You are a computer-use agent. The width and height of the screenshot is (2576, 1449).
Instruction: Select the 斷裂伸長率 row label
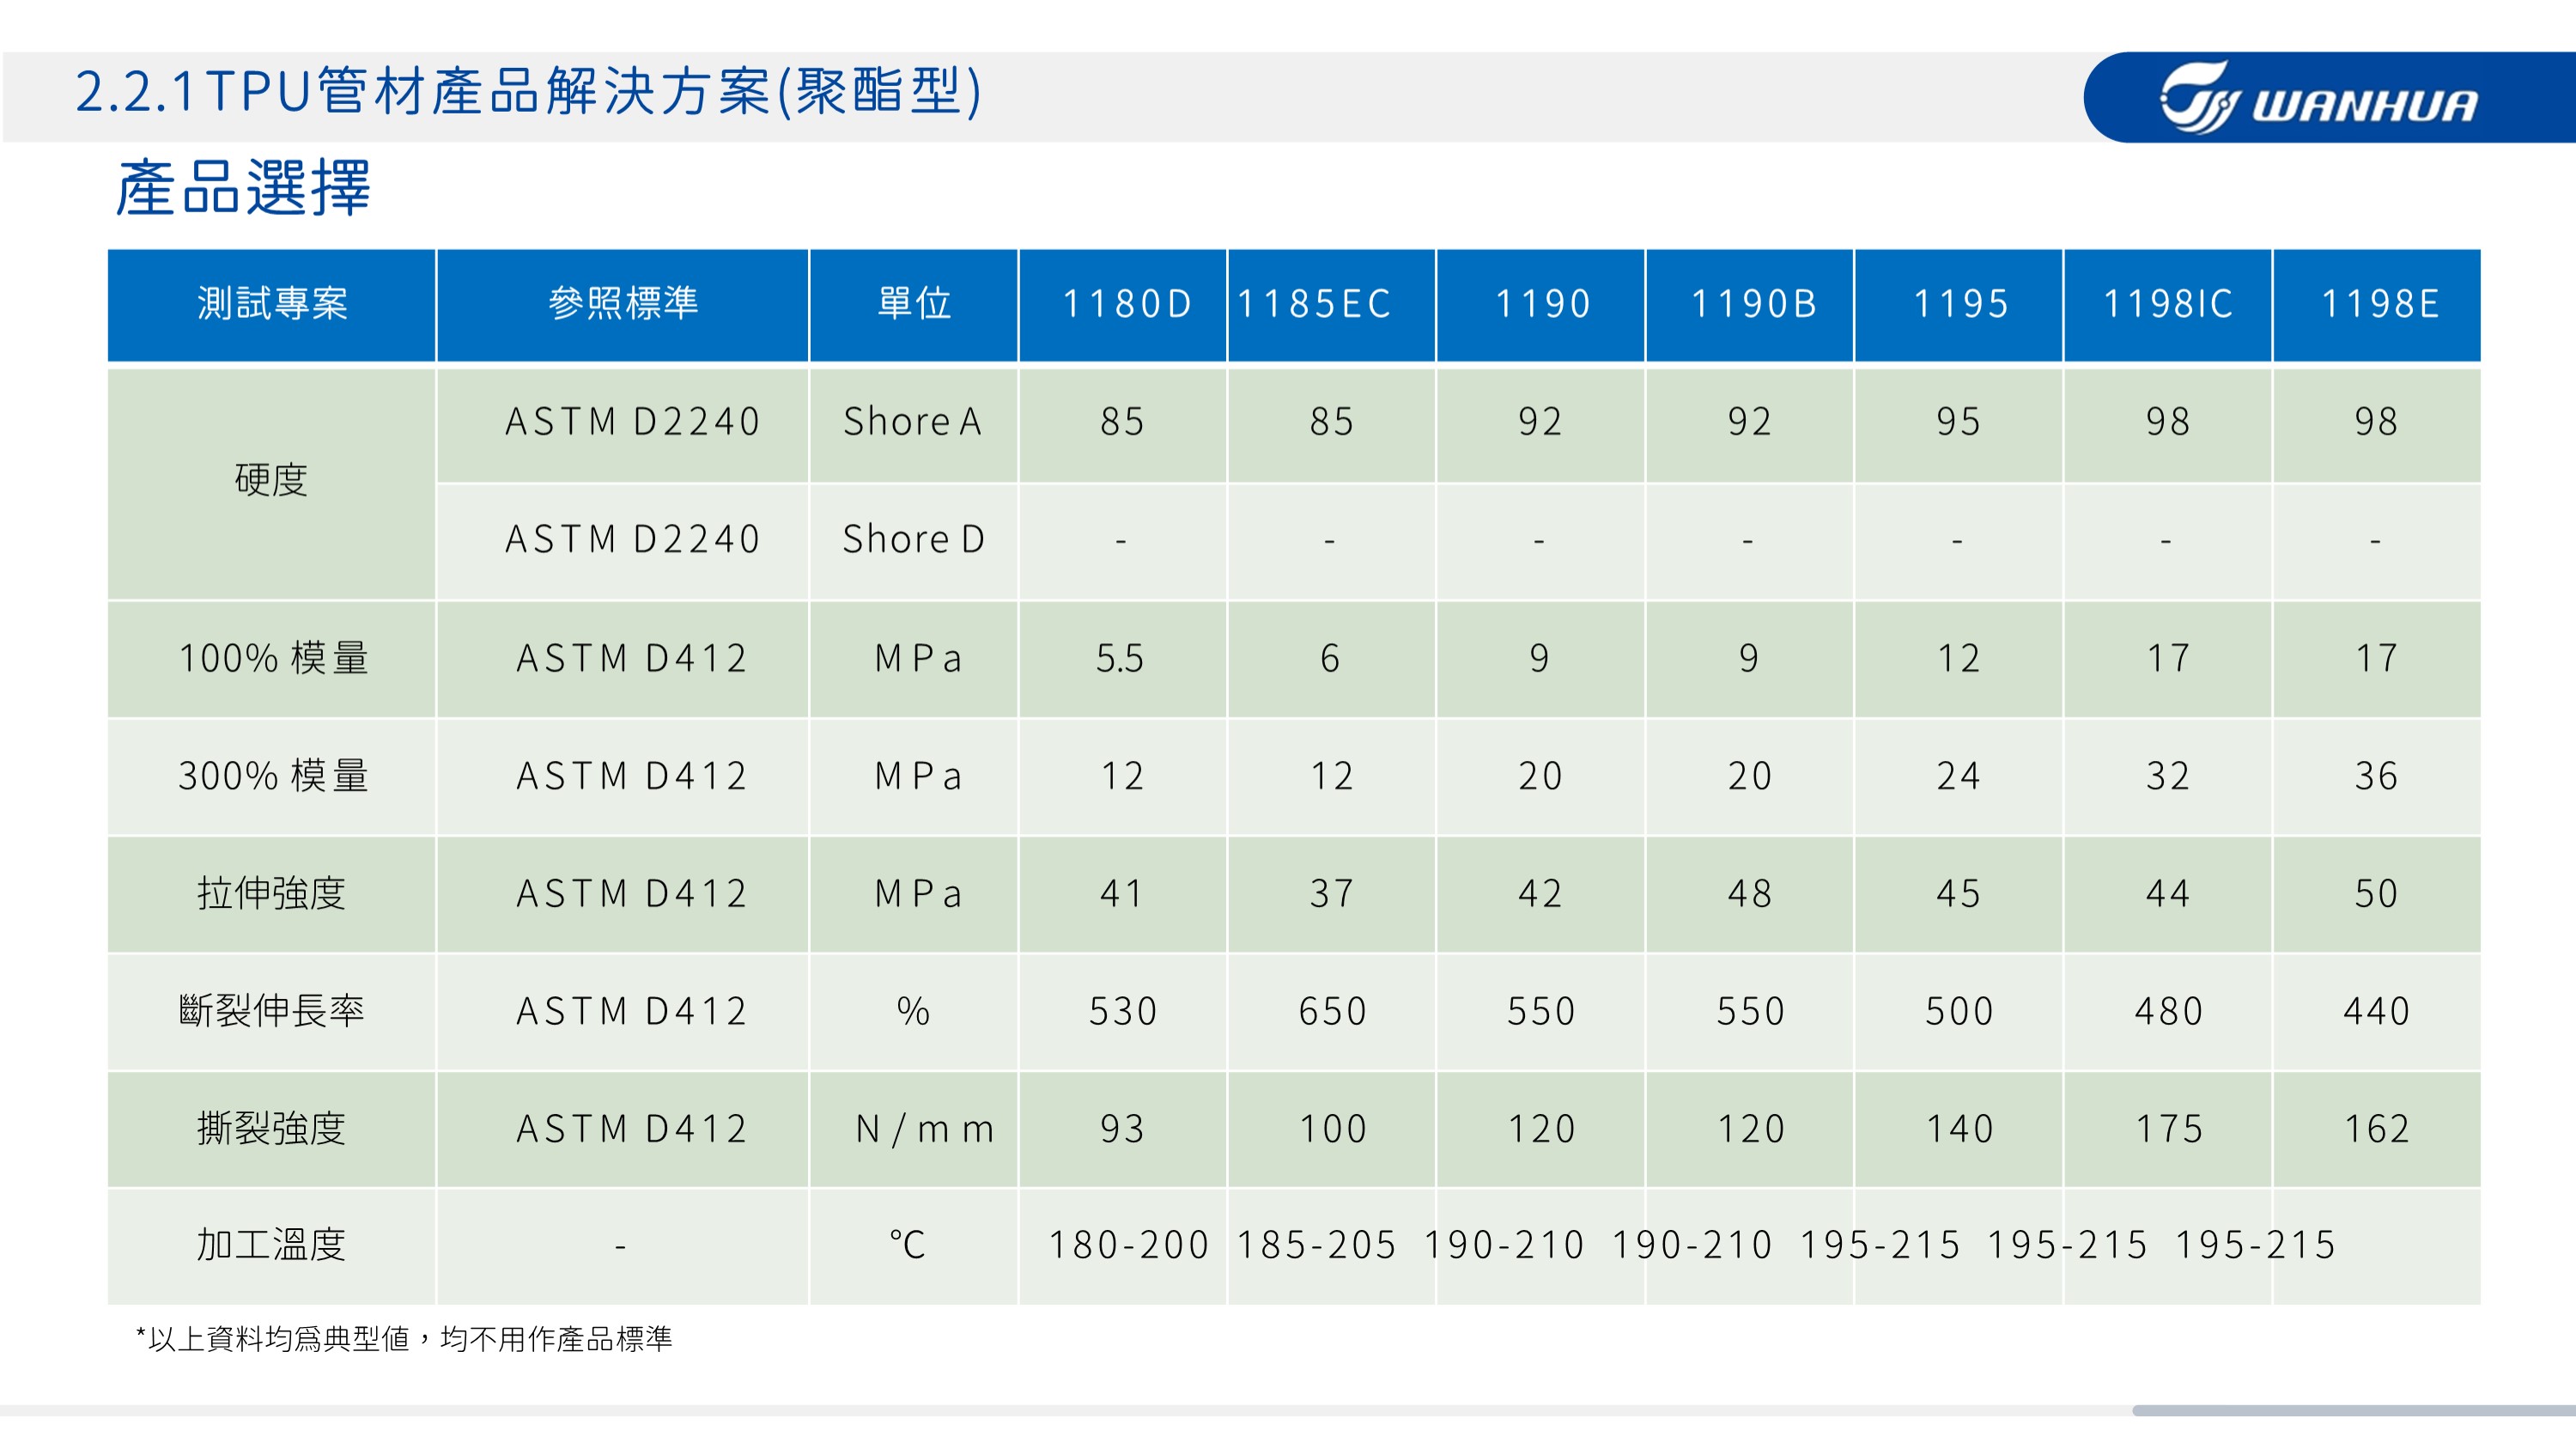point(271,1011)
